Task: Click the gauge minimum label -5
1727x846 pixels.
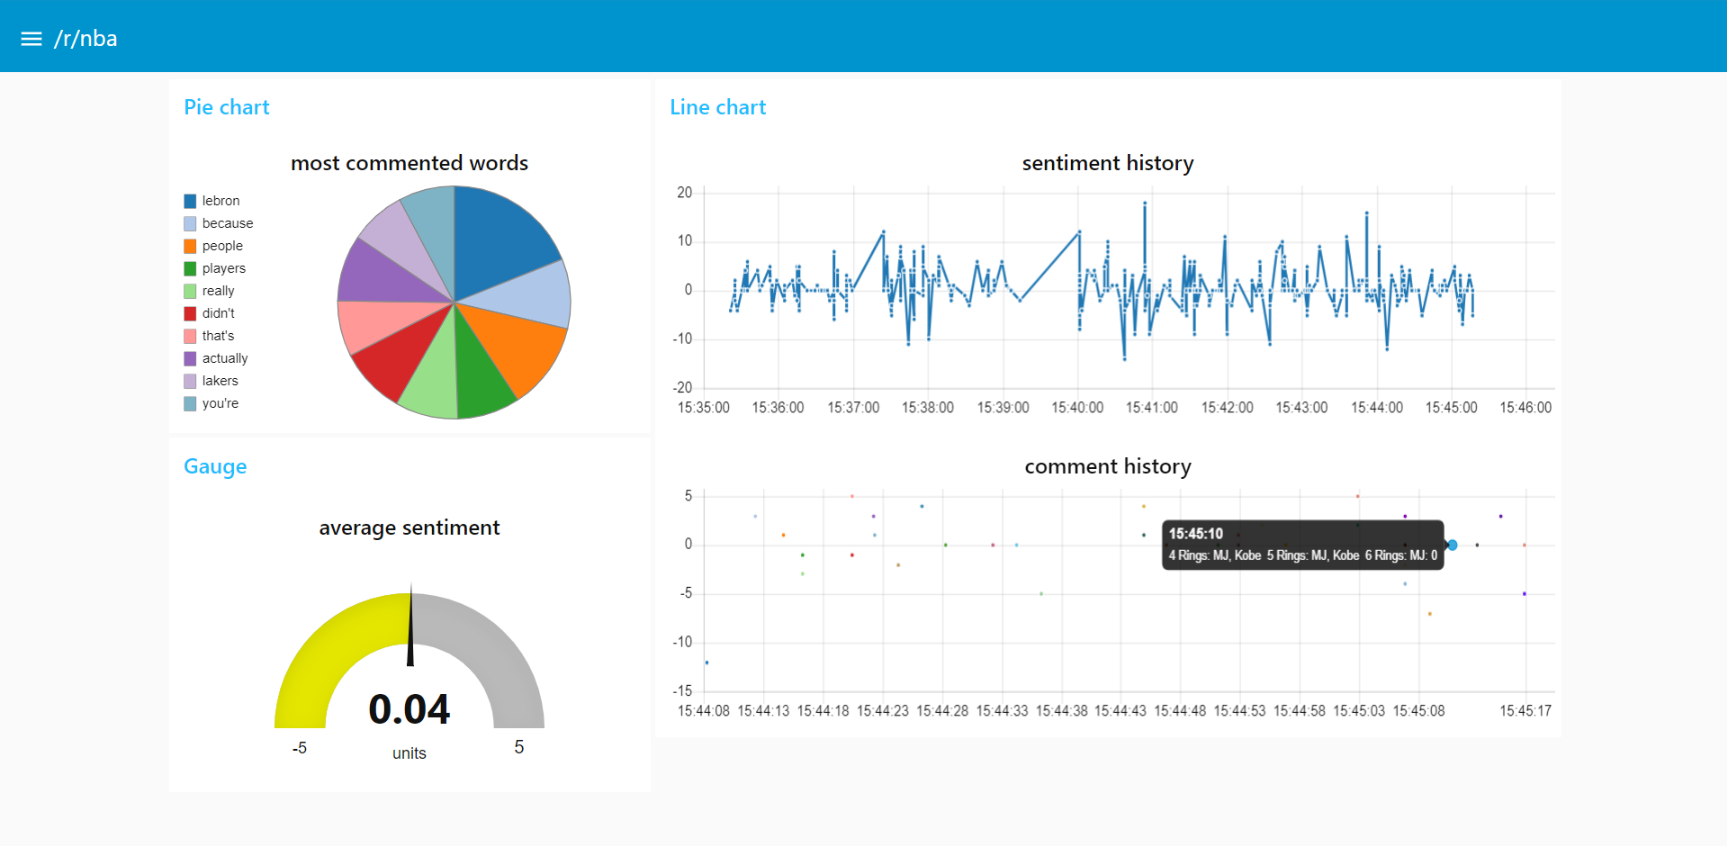Action: [299, 749]
